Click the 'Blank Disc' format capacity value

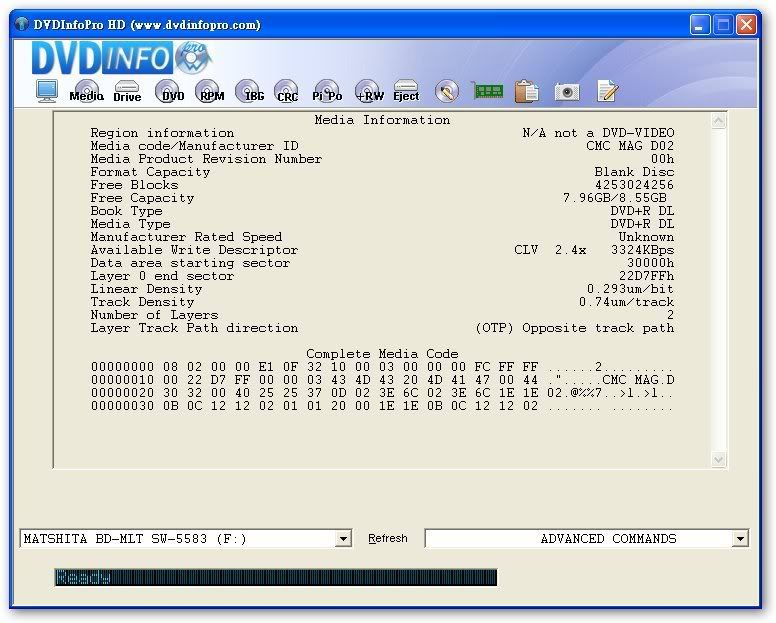(634, 172)
